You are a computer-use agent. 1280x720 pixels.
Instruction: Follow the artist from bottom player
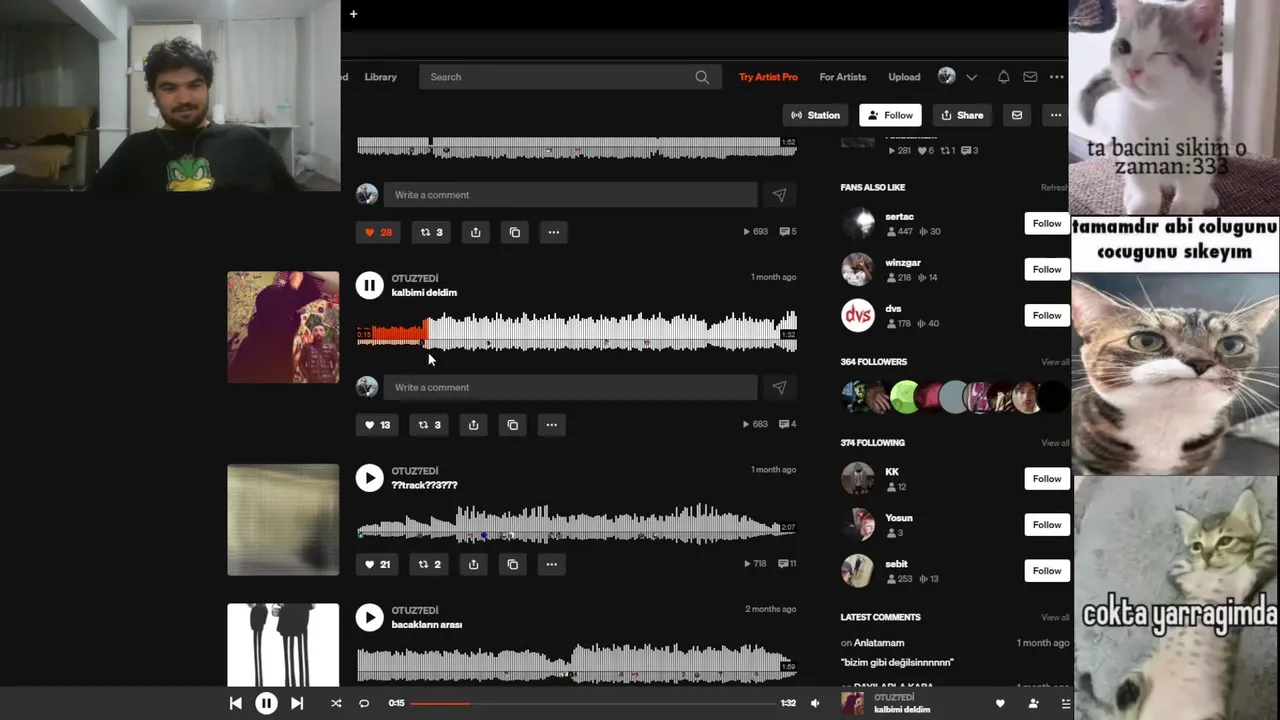[1033, 703]
